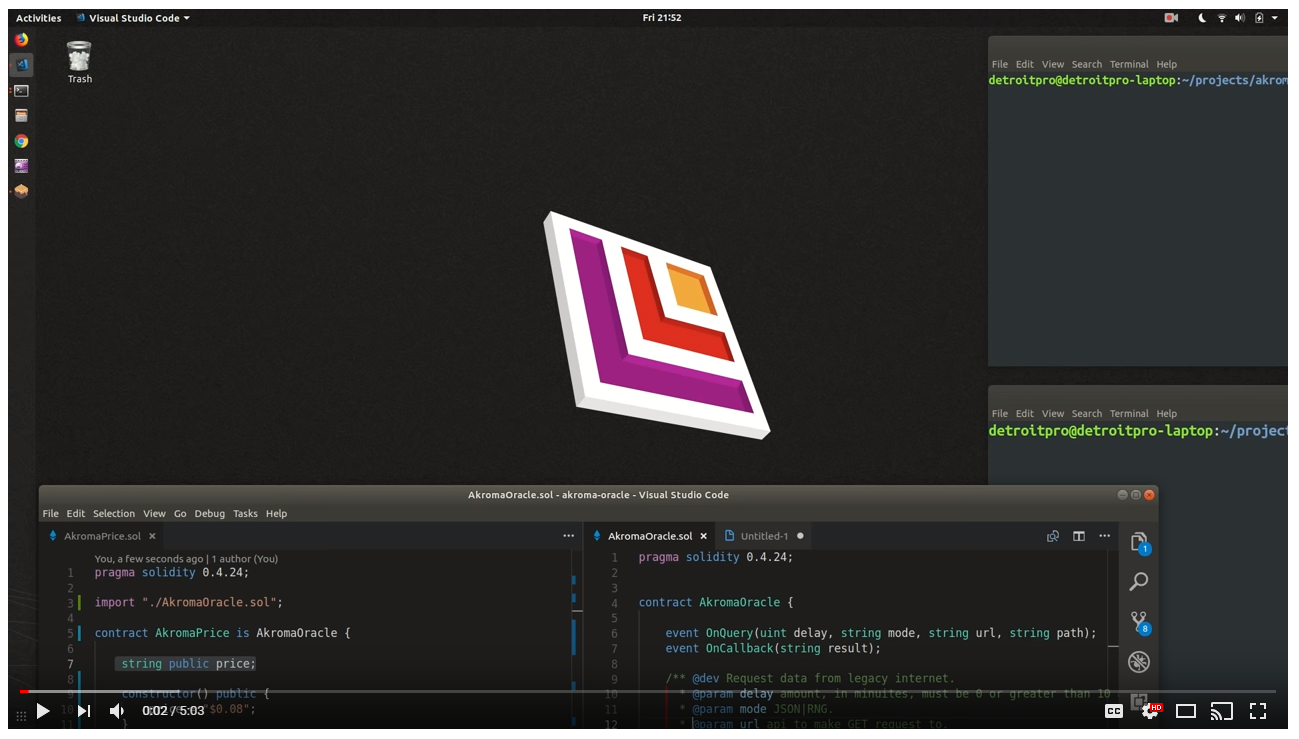Click the unsaved dot on the Untitled-1 tab
Screen dimensions: 1299x739
(800, 536)
